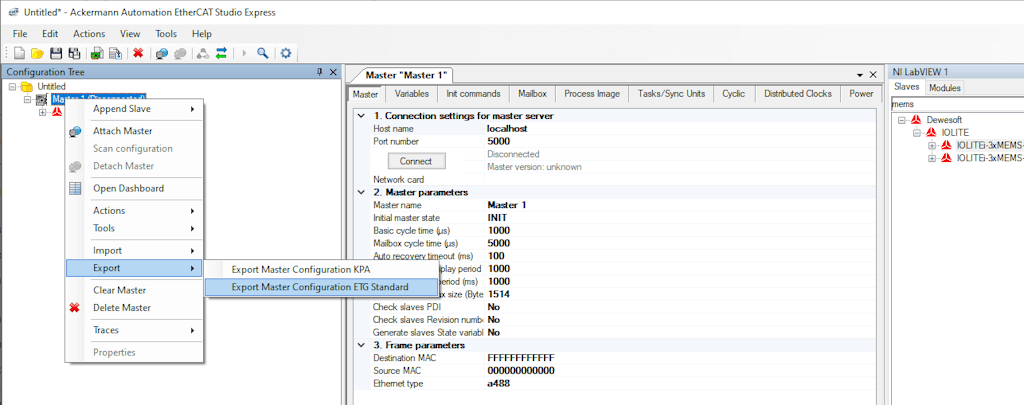The height and width of the screenshot is (405, 1024).
Task: Click the Ethernet type value a488
Action: coord(499,384)
